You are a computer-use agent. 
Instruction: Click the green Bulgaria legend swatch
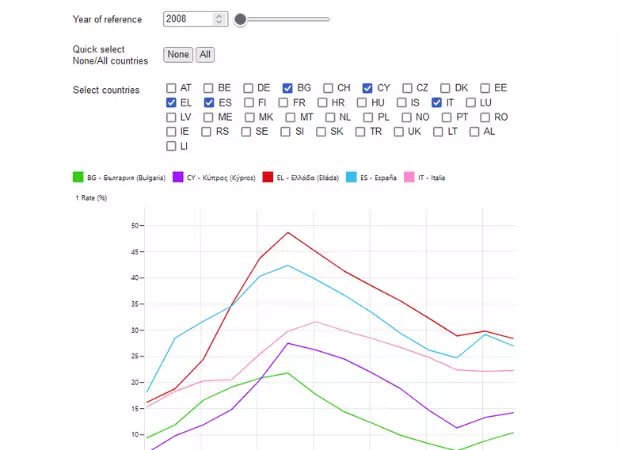coord(79,177)
